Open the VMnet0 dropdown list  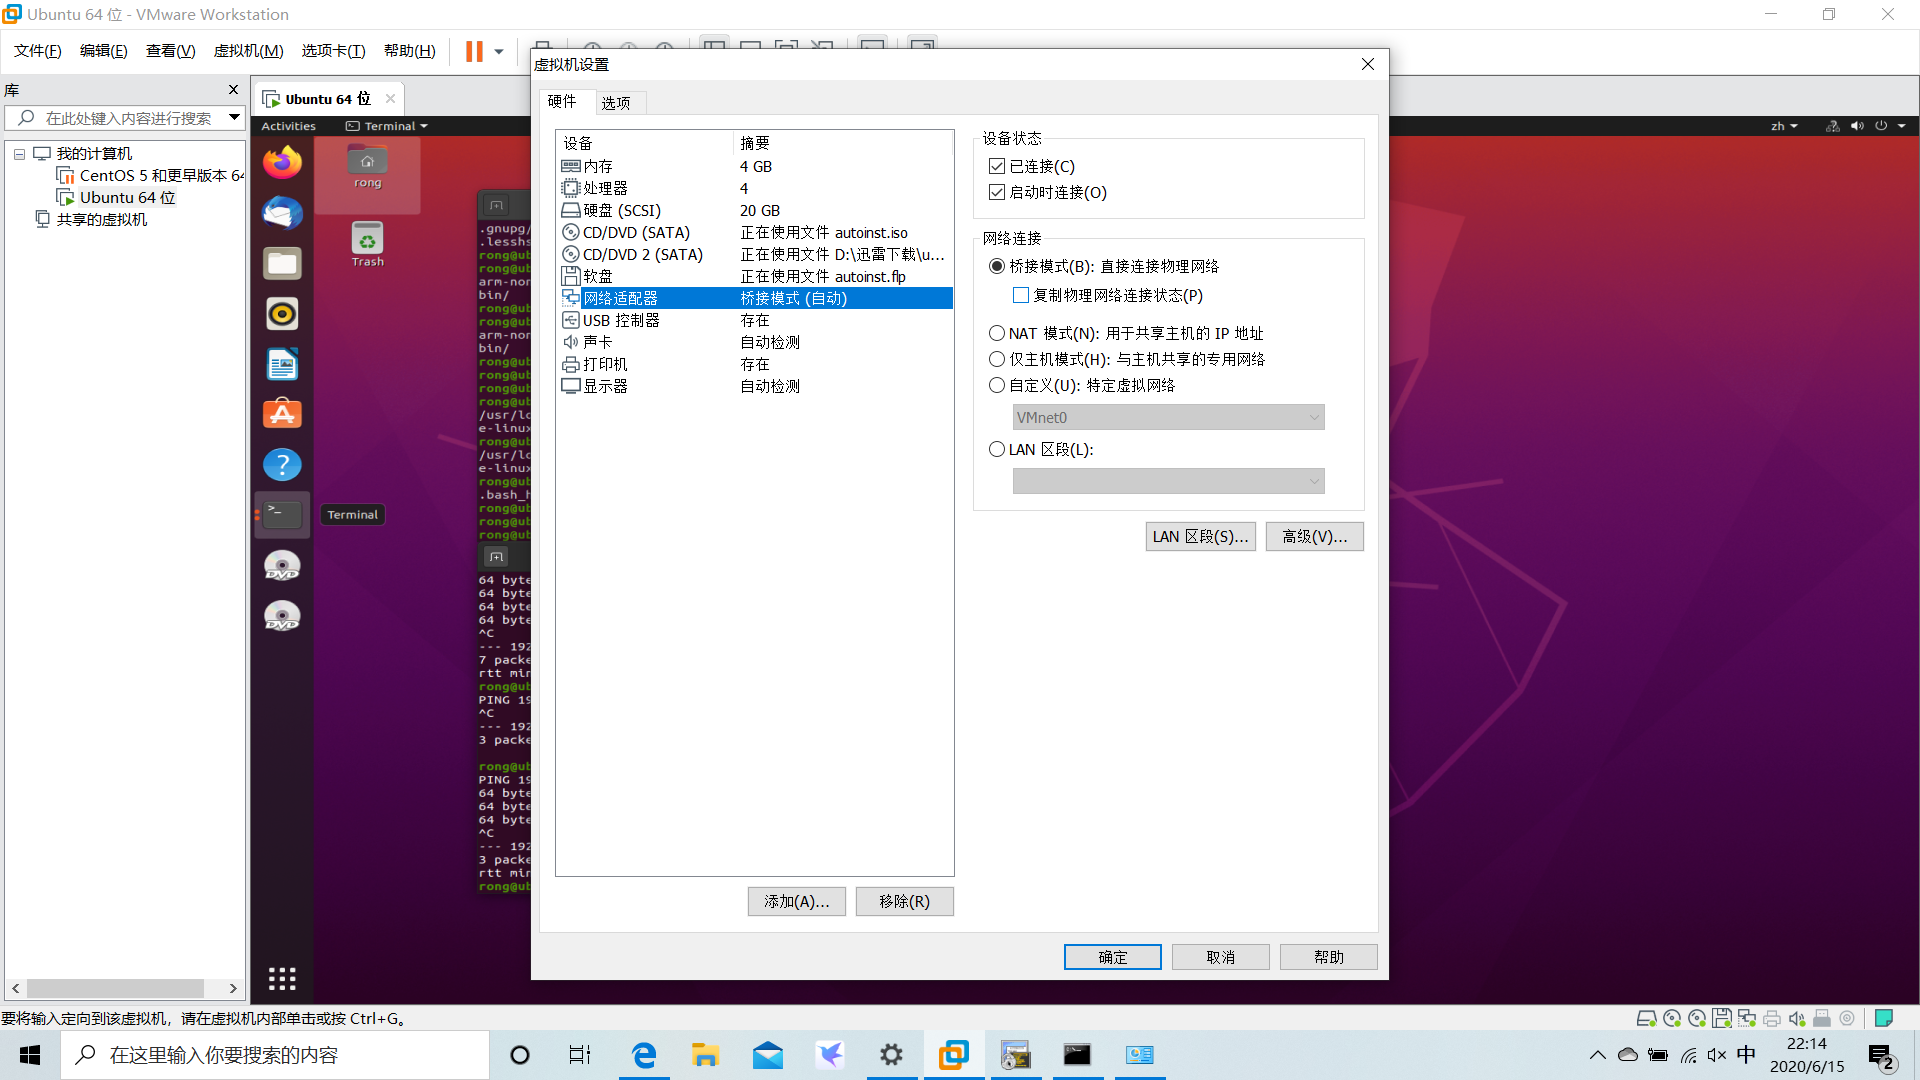(x=1168, y=417)
